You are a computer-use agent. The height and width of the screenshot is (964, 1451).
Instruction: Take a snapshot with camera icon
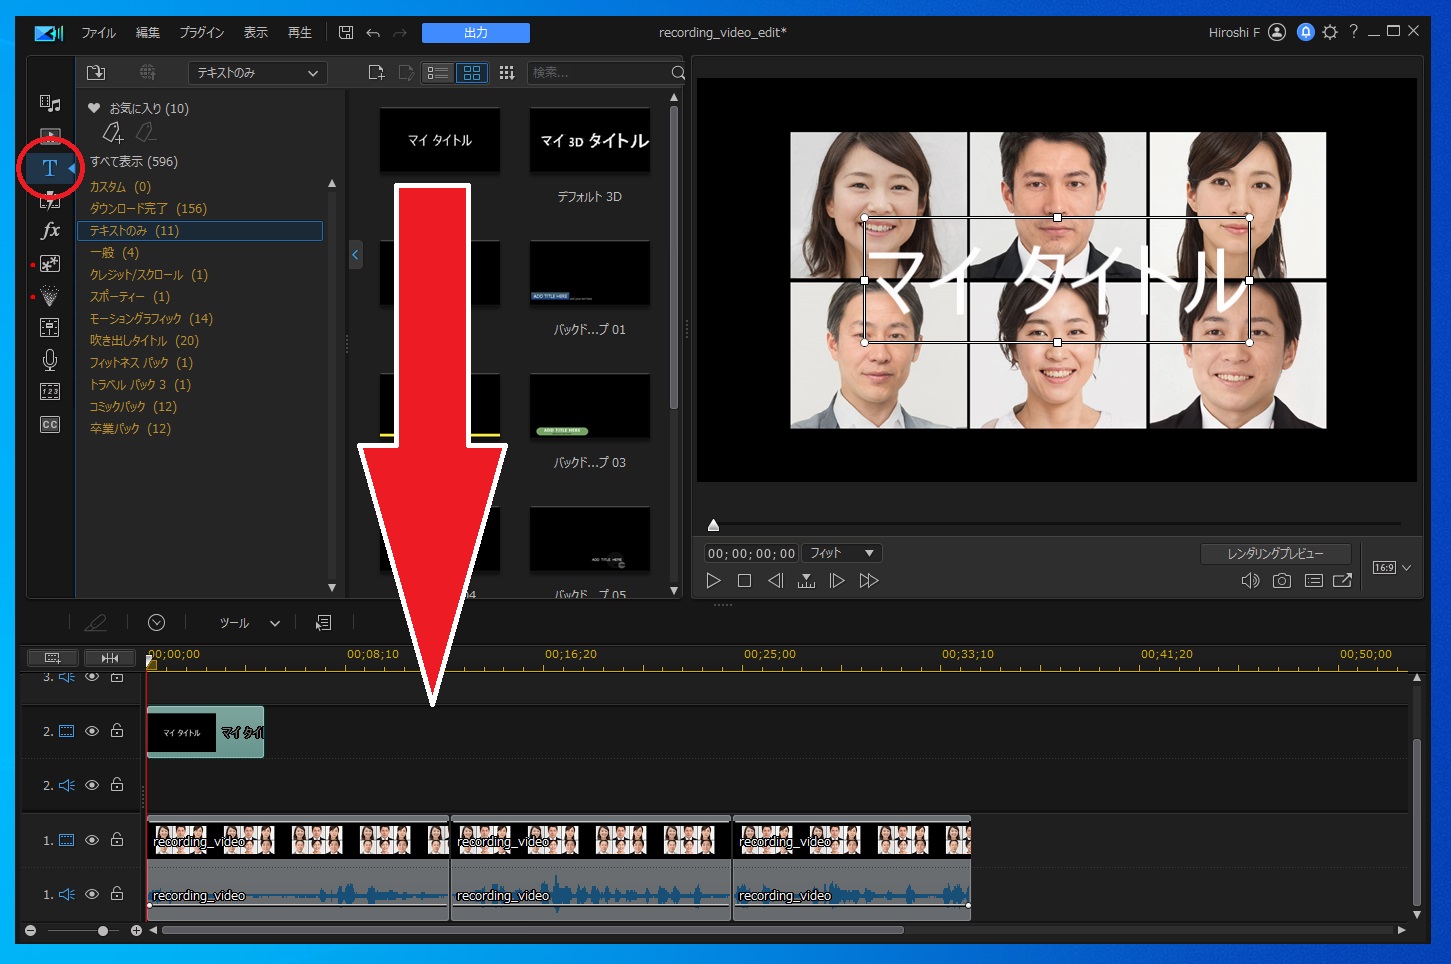[x=1281, y=580]
